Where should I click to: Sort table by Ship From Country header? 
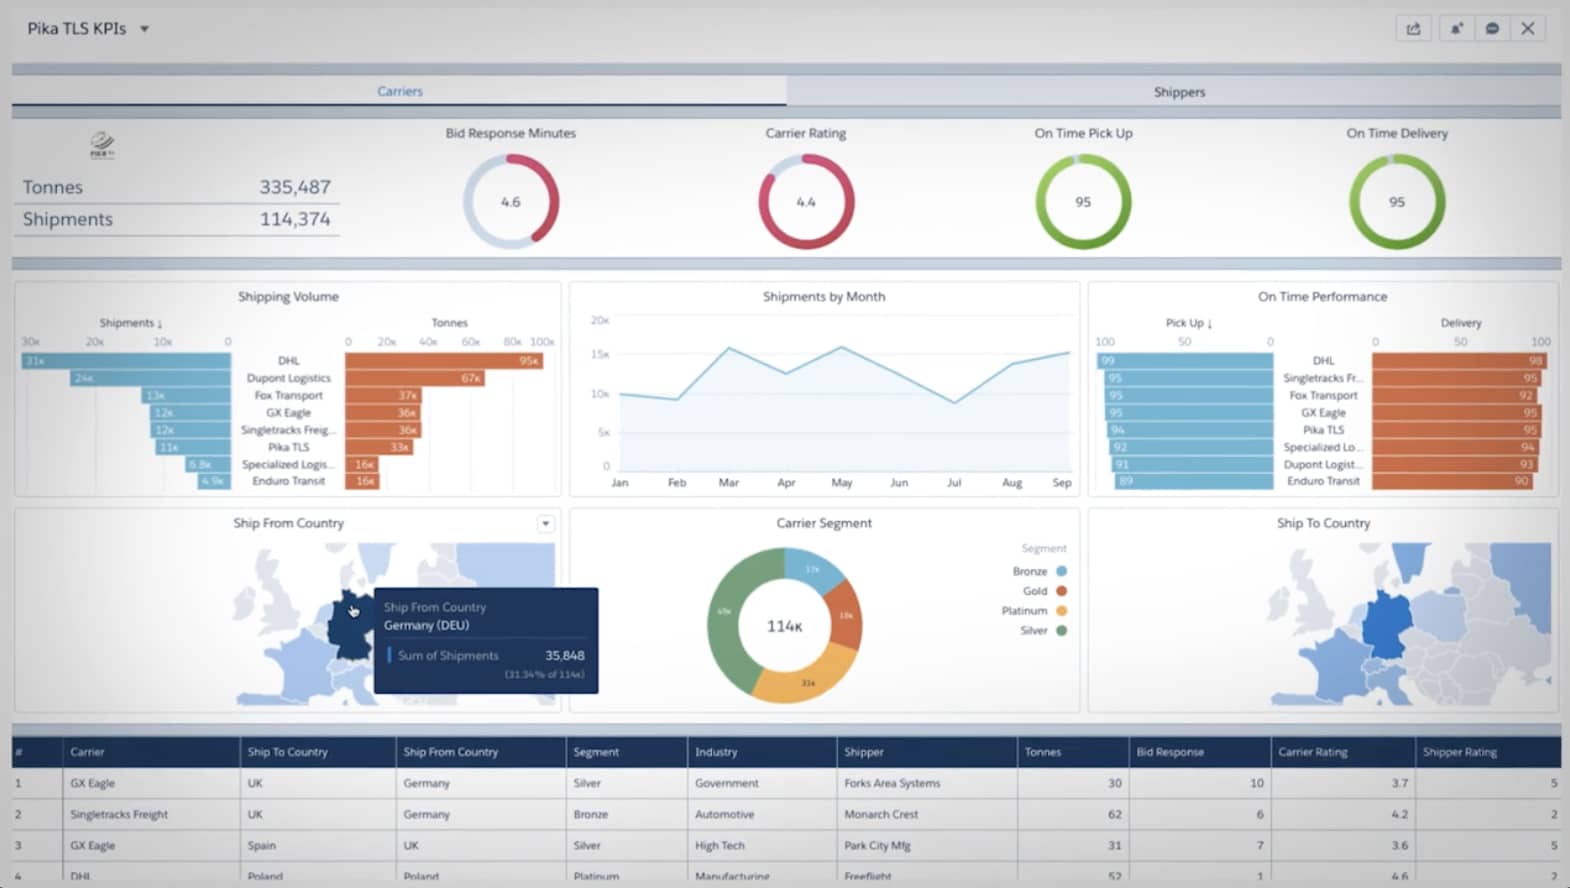click(x=481, y=752)
